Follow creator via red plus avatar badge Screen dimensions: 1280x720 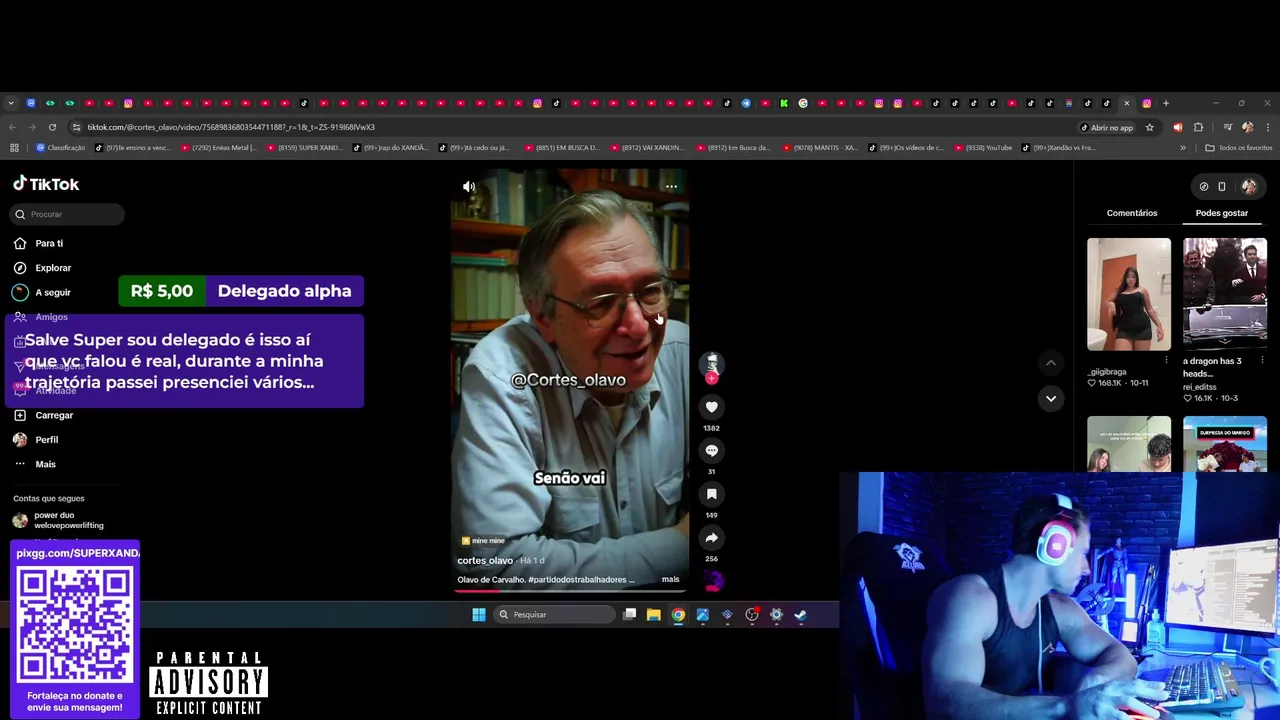click(x=711, y=379)
